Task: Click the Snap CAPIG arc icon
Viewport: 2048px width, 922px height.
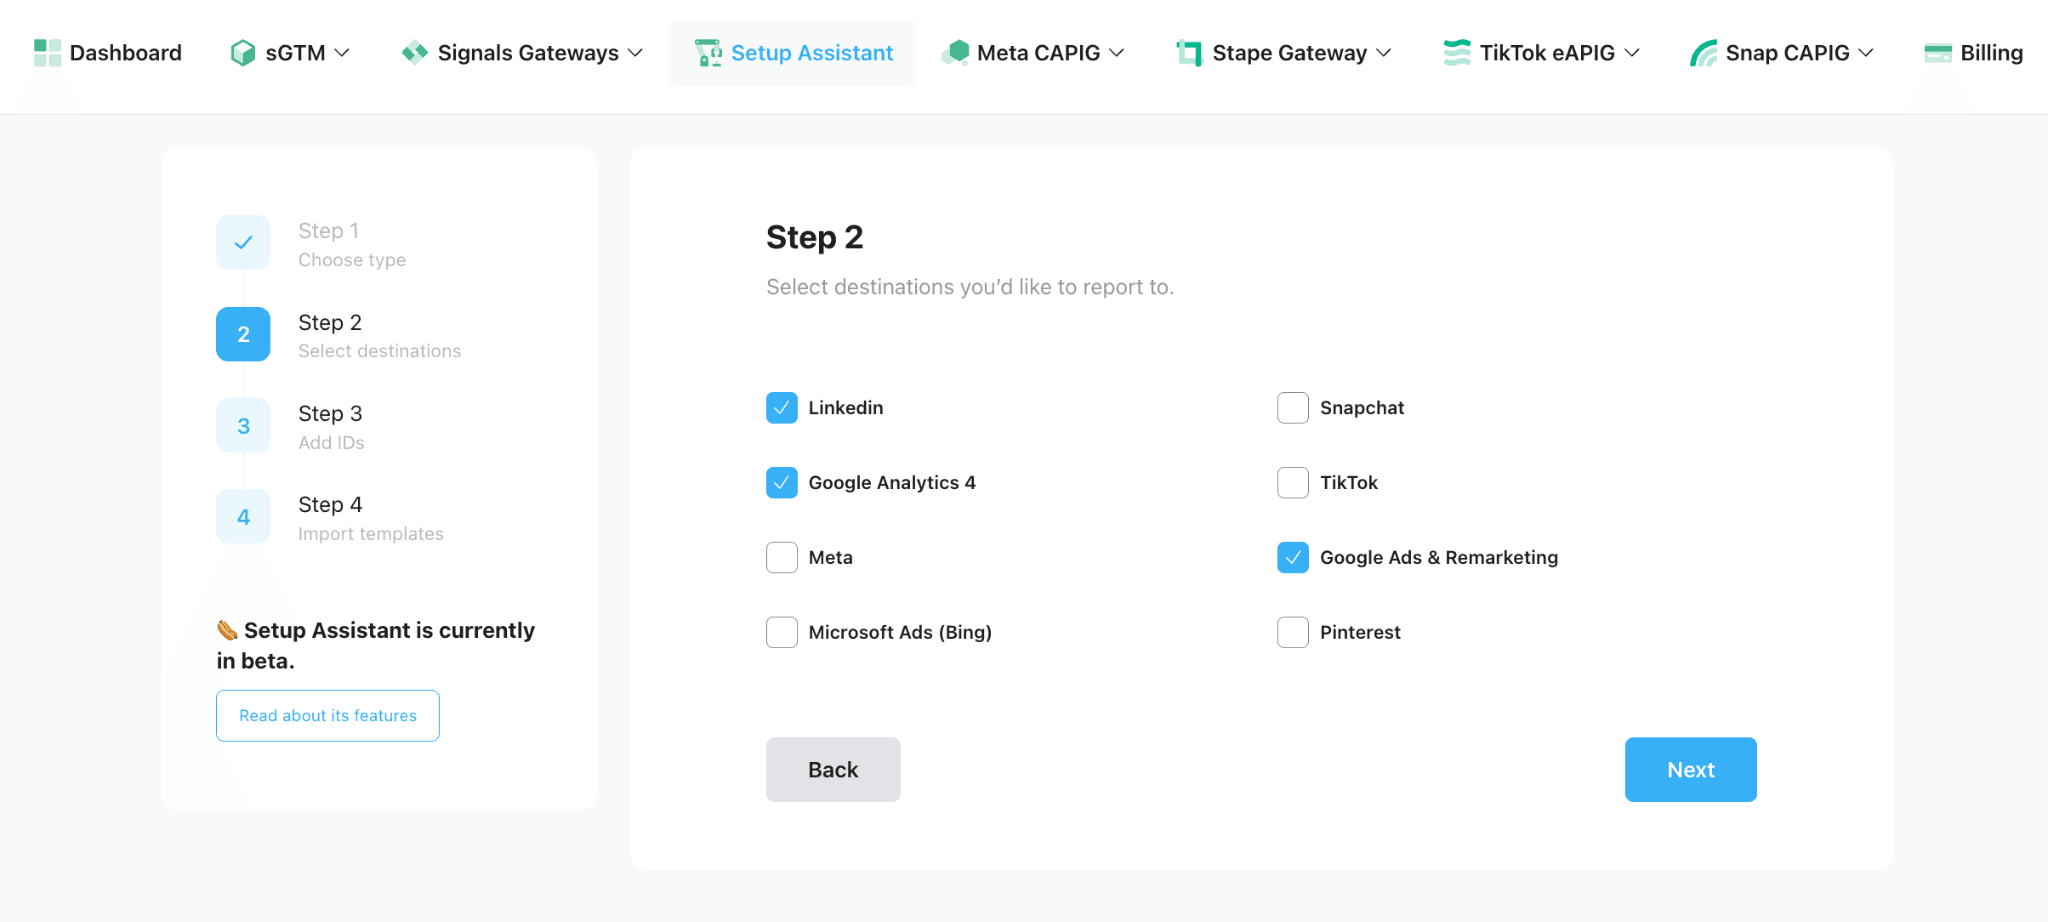Action: 1703,53
